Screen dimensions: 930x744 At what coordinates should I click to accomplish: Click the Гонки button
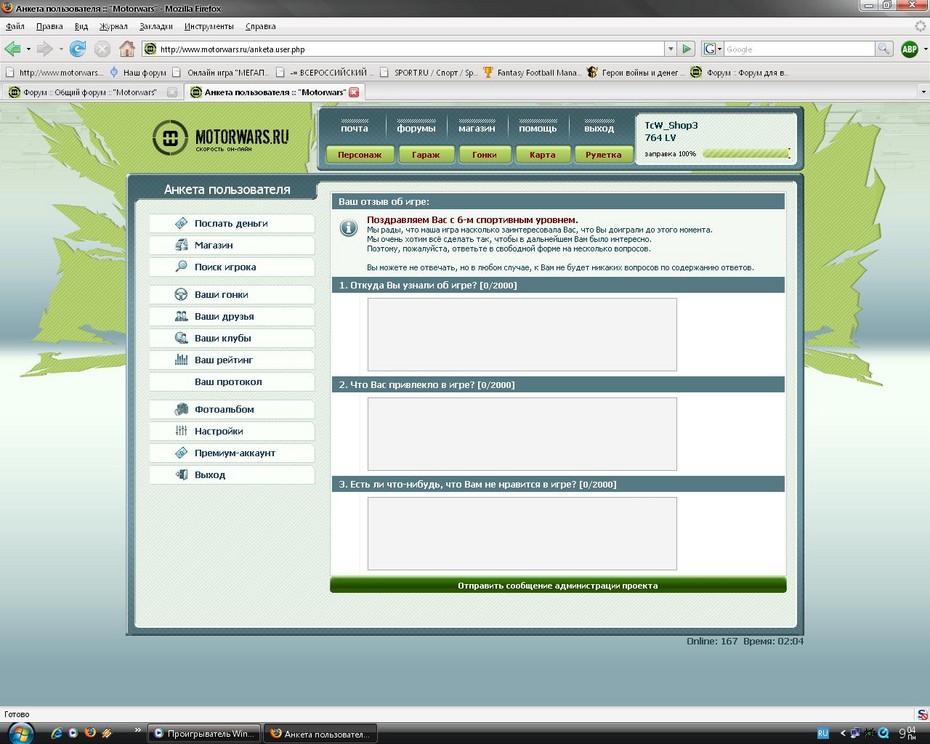click(485, 155)
